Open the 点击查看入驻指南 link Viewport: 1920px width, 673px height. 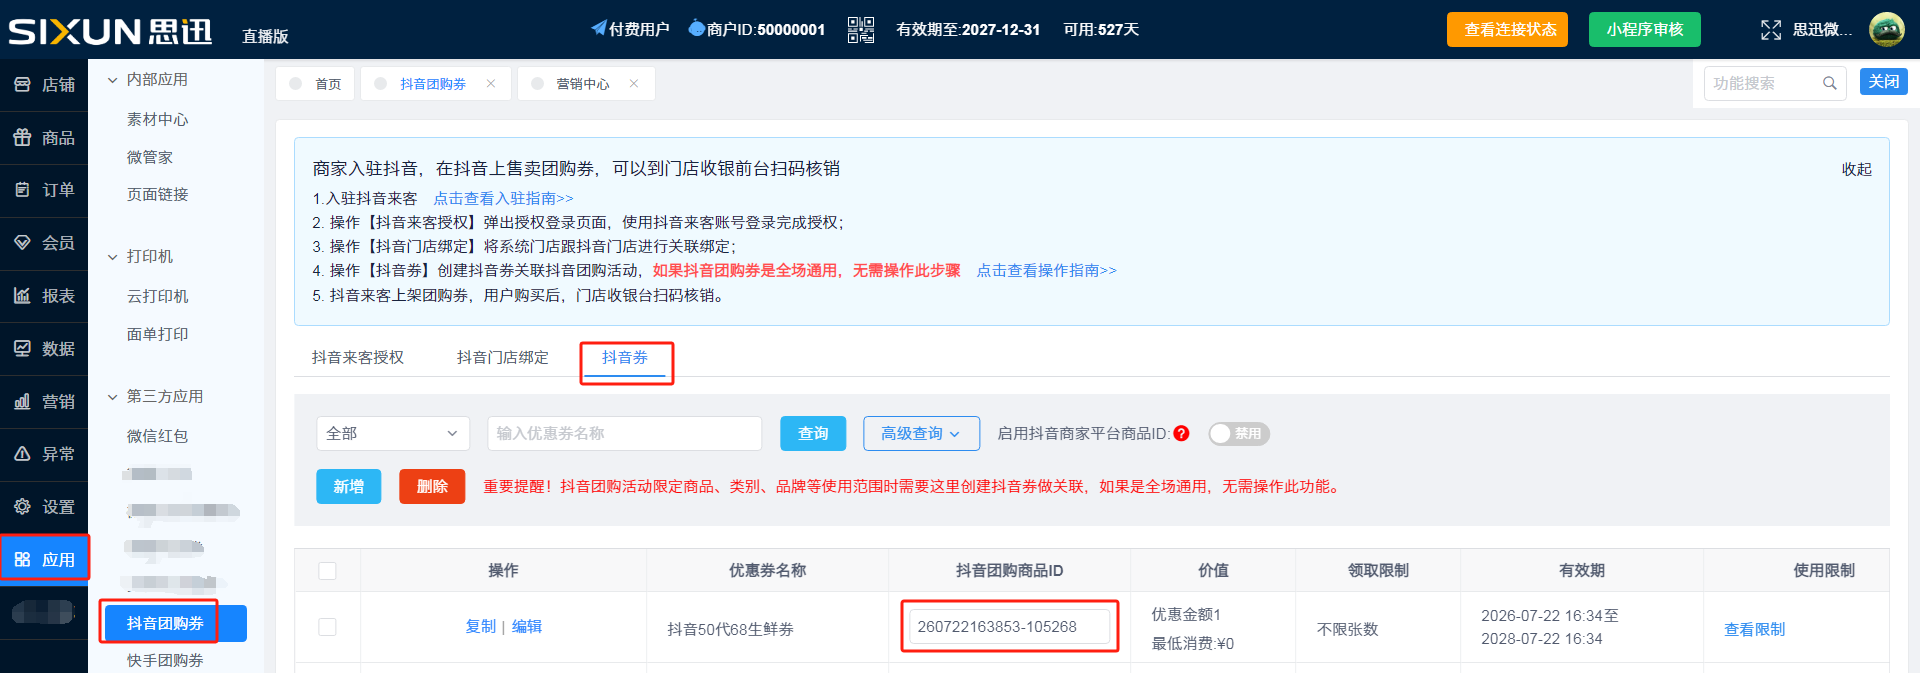click(503, 198)
